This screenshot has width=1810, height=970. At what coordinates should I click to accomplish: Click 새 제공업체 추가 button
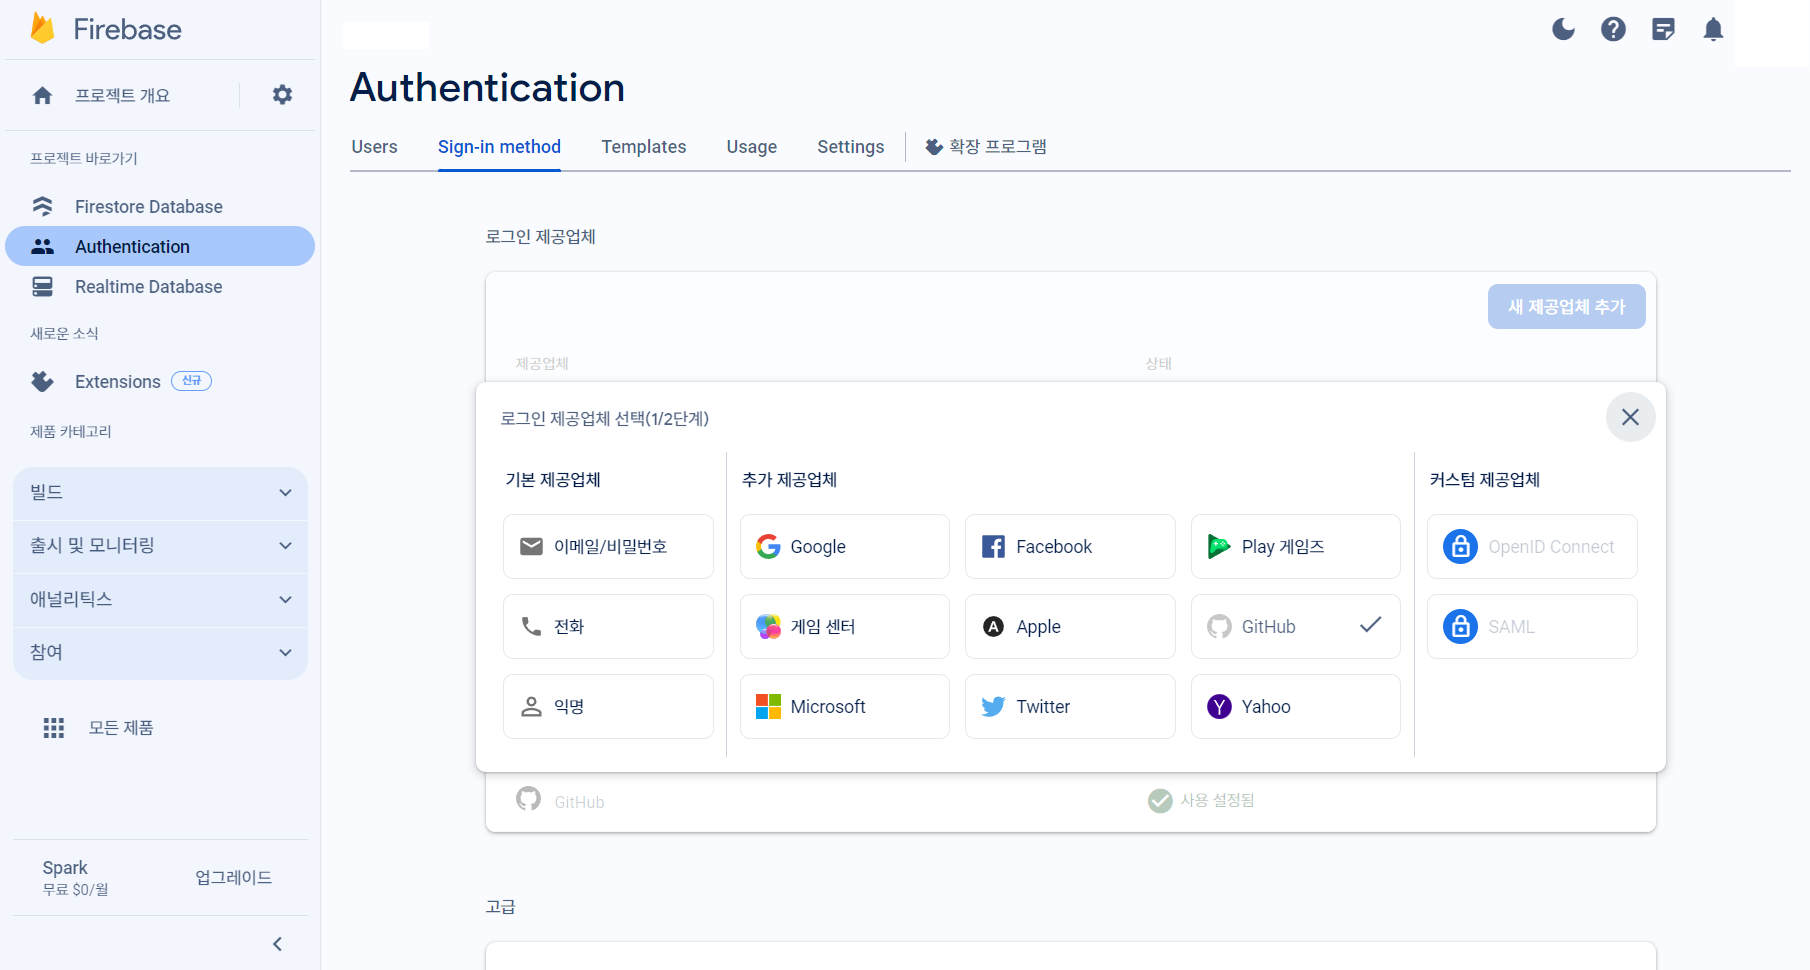click(x=1566, y=306)
